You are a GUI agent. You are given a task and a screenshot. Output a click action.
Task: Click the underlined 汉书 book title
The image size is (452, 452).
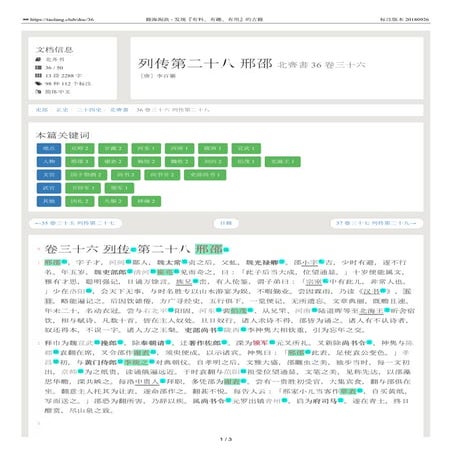[372, 291]
